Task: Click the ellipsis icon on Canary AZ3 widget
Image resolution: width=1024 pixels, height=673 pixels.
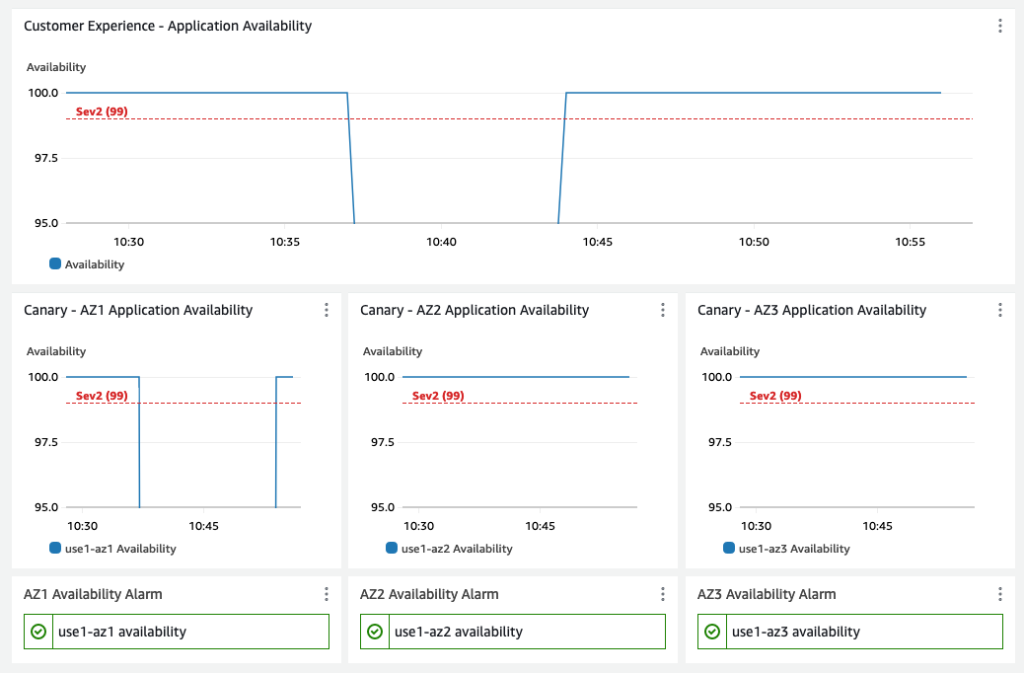Action: click(999, 310)
